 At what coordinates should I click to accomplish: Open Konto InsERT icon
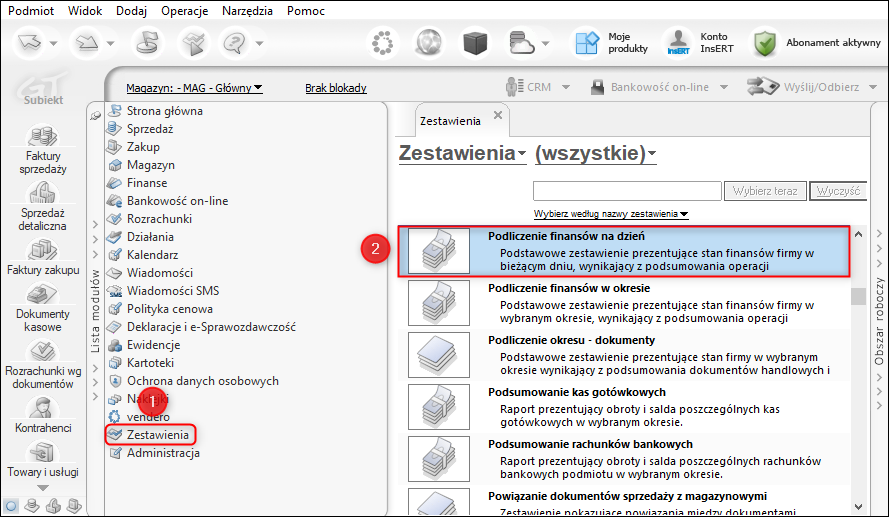coord(678,43)
